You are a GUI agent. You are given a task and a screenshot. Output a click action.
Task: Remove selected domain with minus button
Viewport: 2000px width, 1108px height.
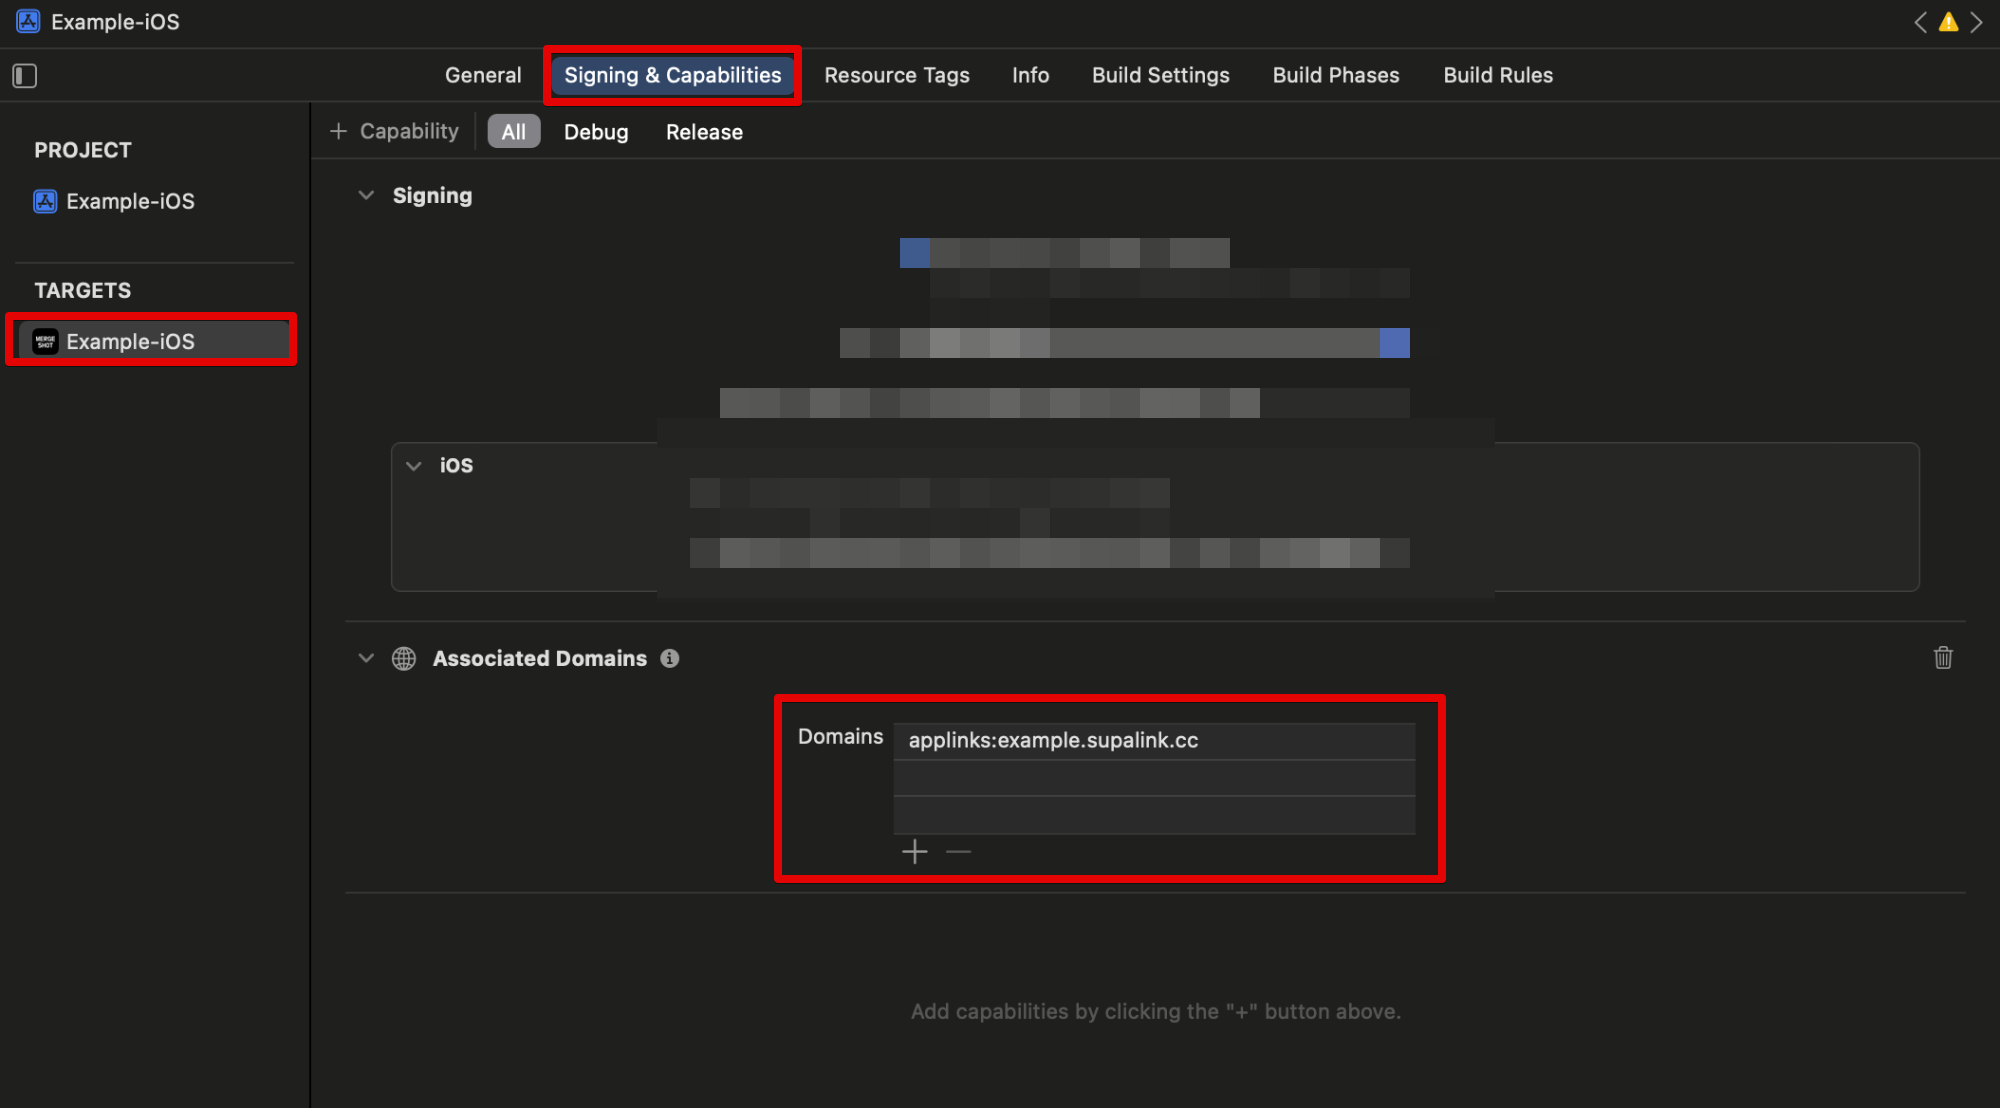coord(958,852)
